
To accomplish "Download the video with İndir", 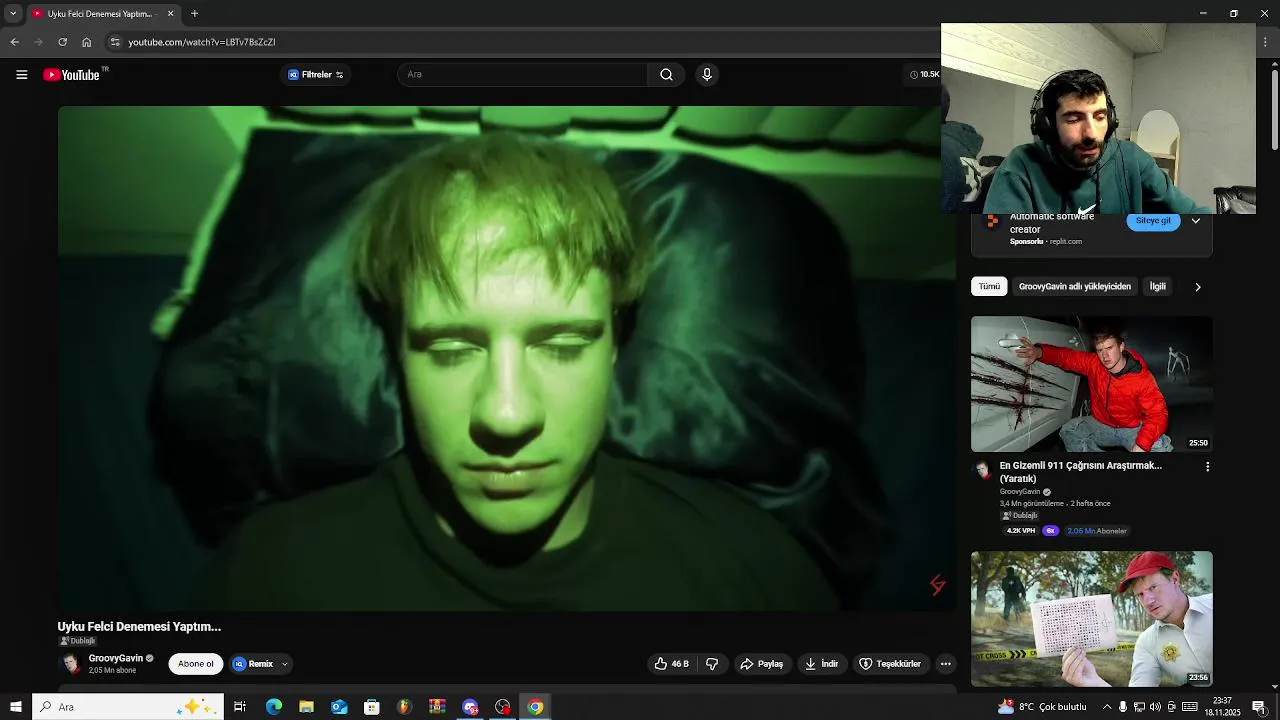I will [822, 664].
